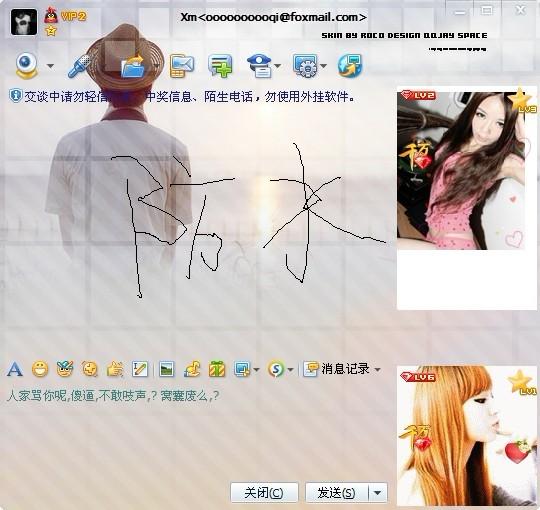The width and height of the screenshot is (540, 510).
Task: Click the send picture icon
Action: coord(167,369)
